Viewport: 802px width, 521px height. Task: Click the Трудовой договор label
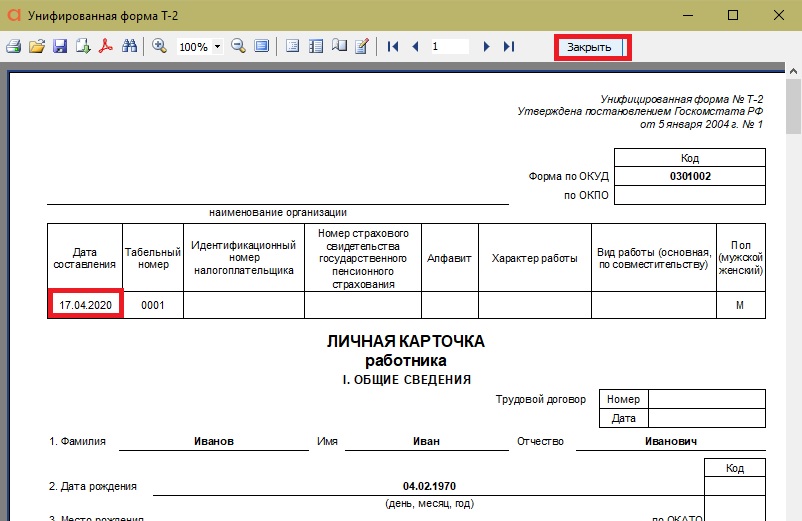[541, 399]
